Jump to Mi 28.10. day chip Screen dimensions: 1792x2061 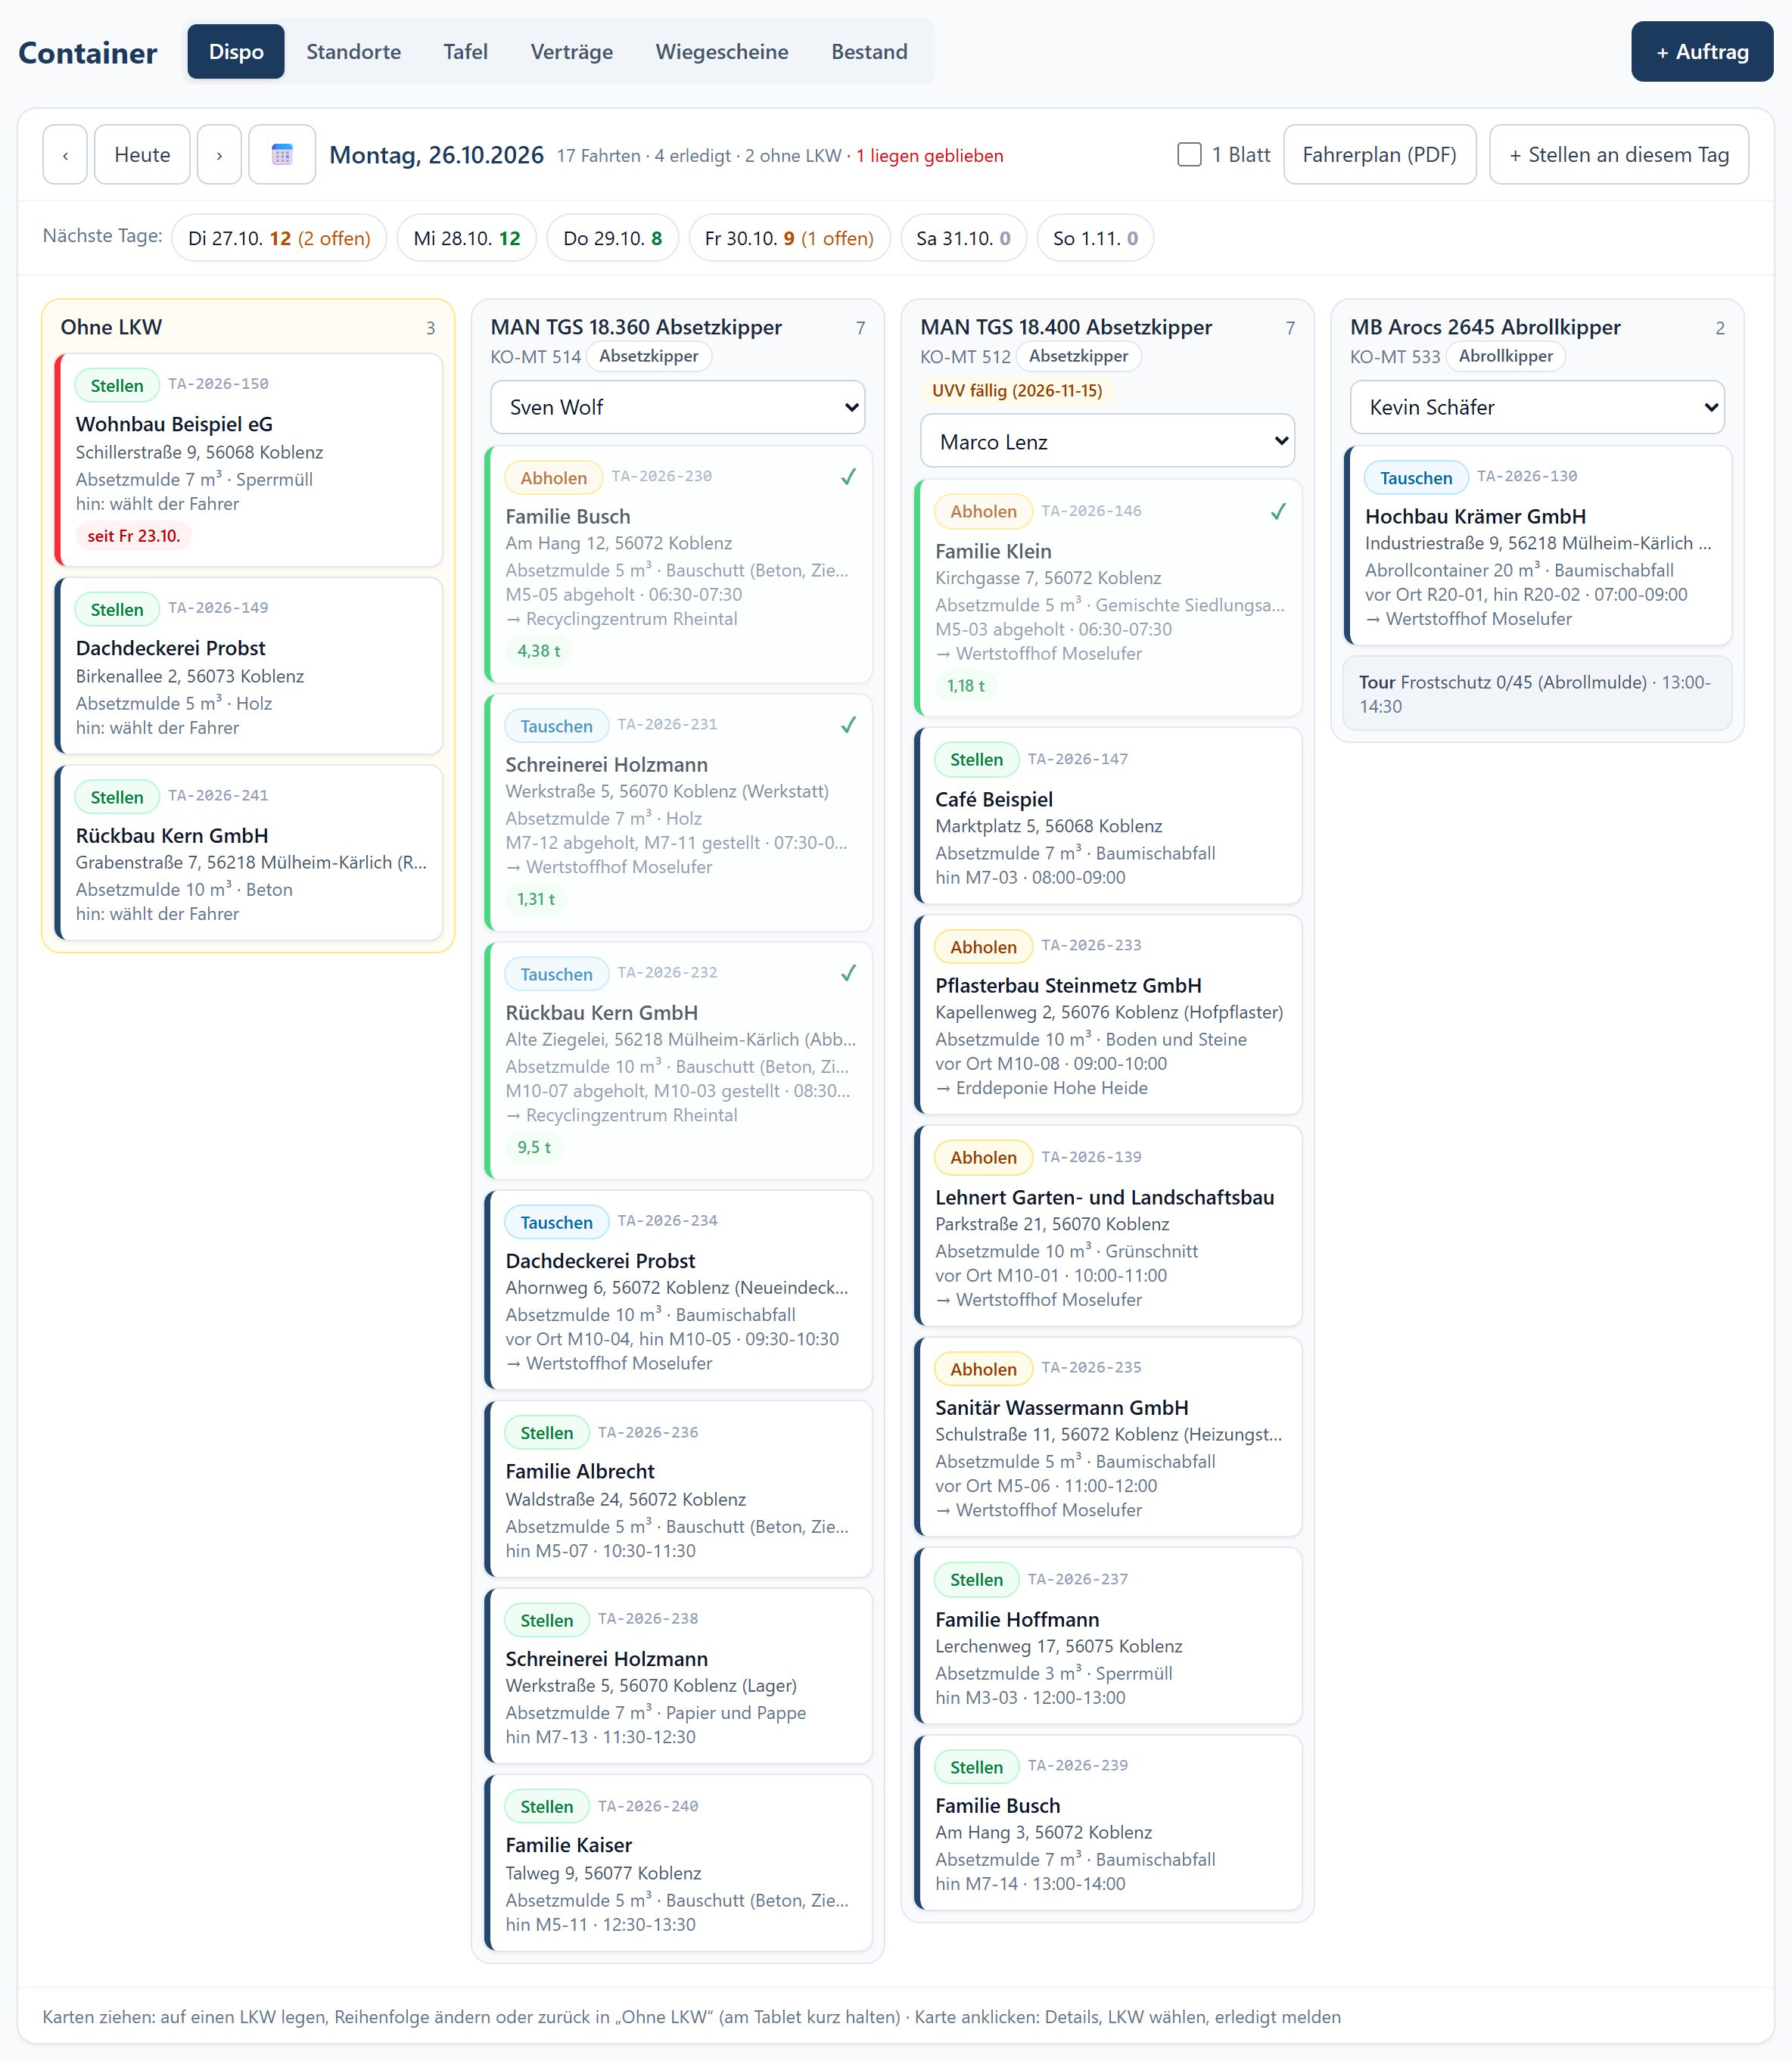pos(467,238)
